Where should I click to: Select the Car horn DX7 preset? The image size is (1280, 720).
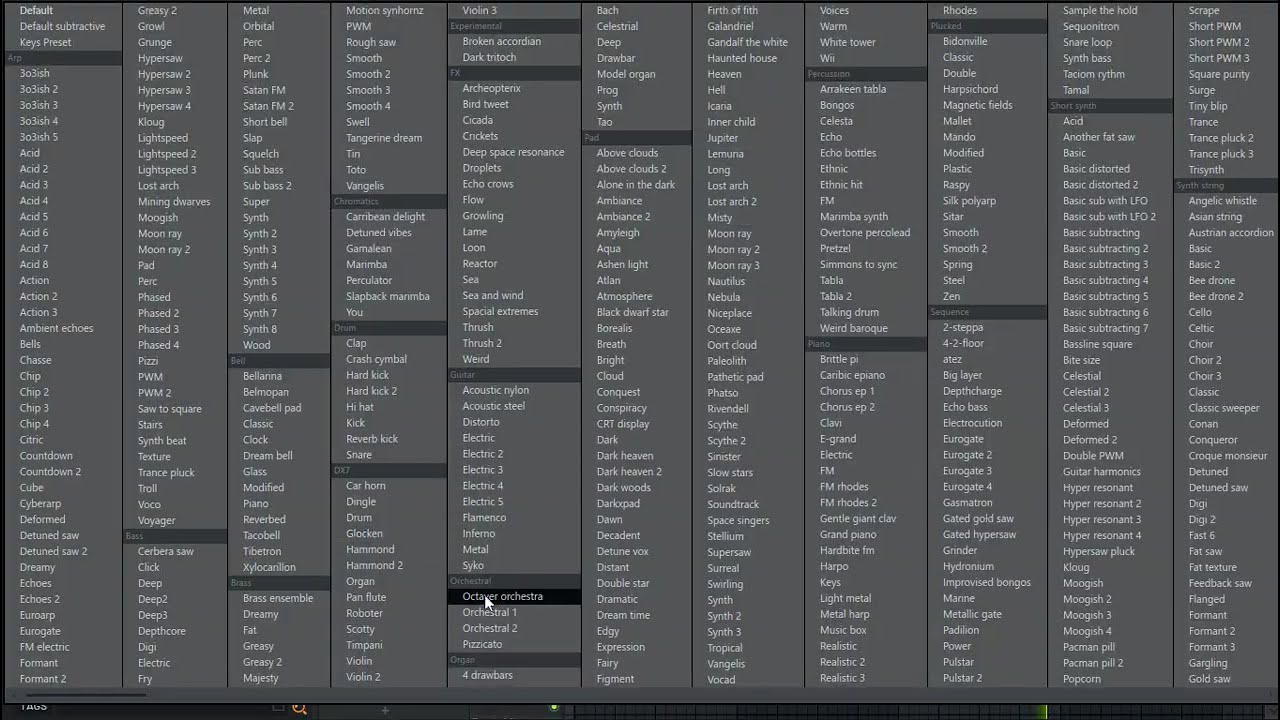(x=366, y=486)
